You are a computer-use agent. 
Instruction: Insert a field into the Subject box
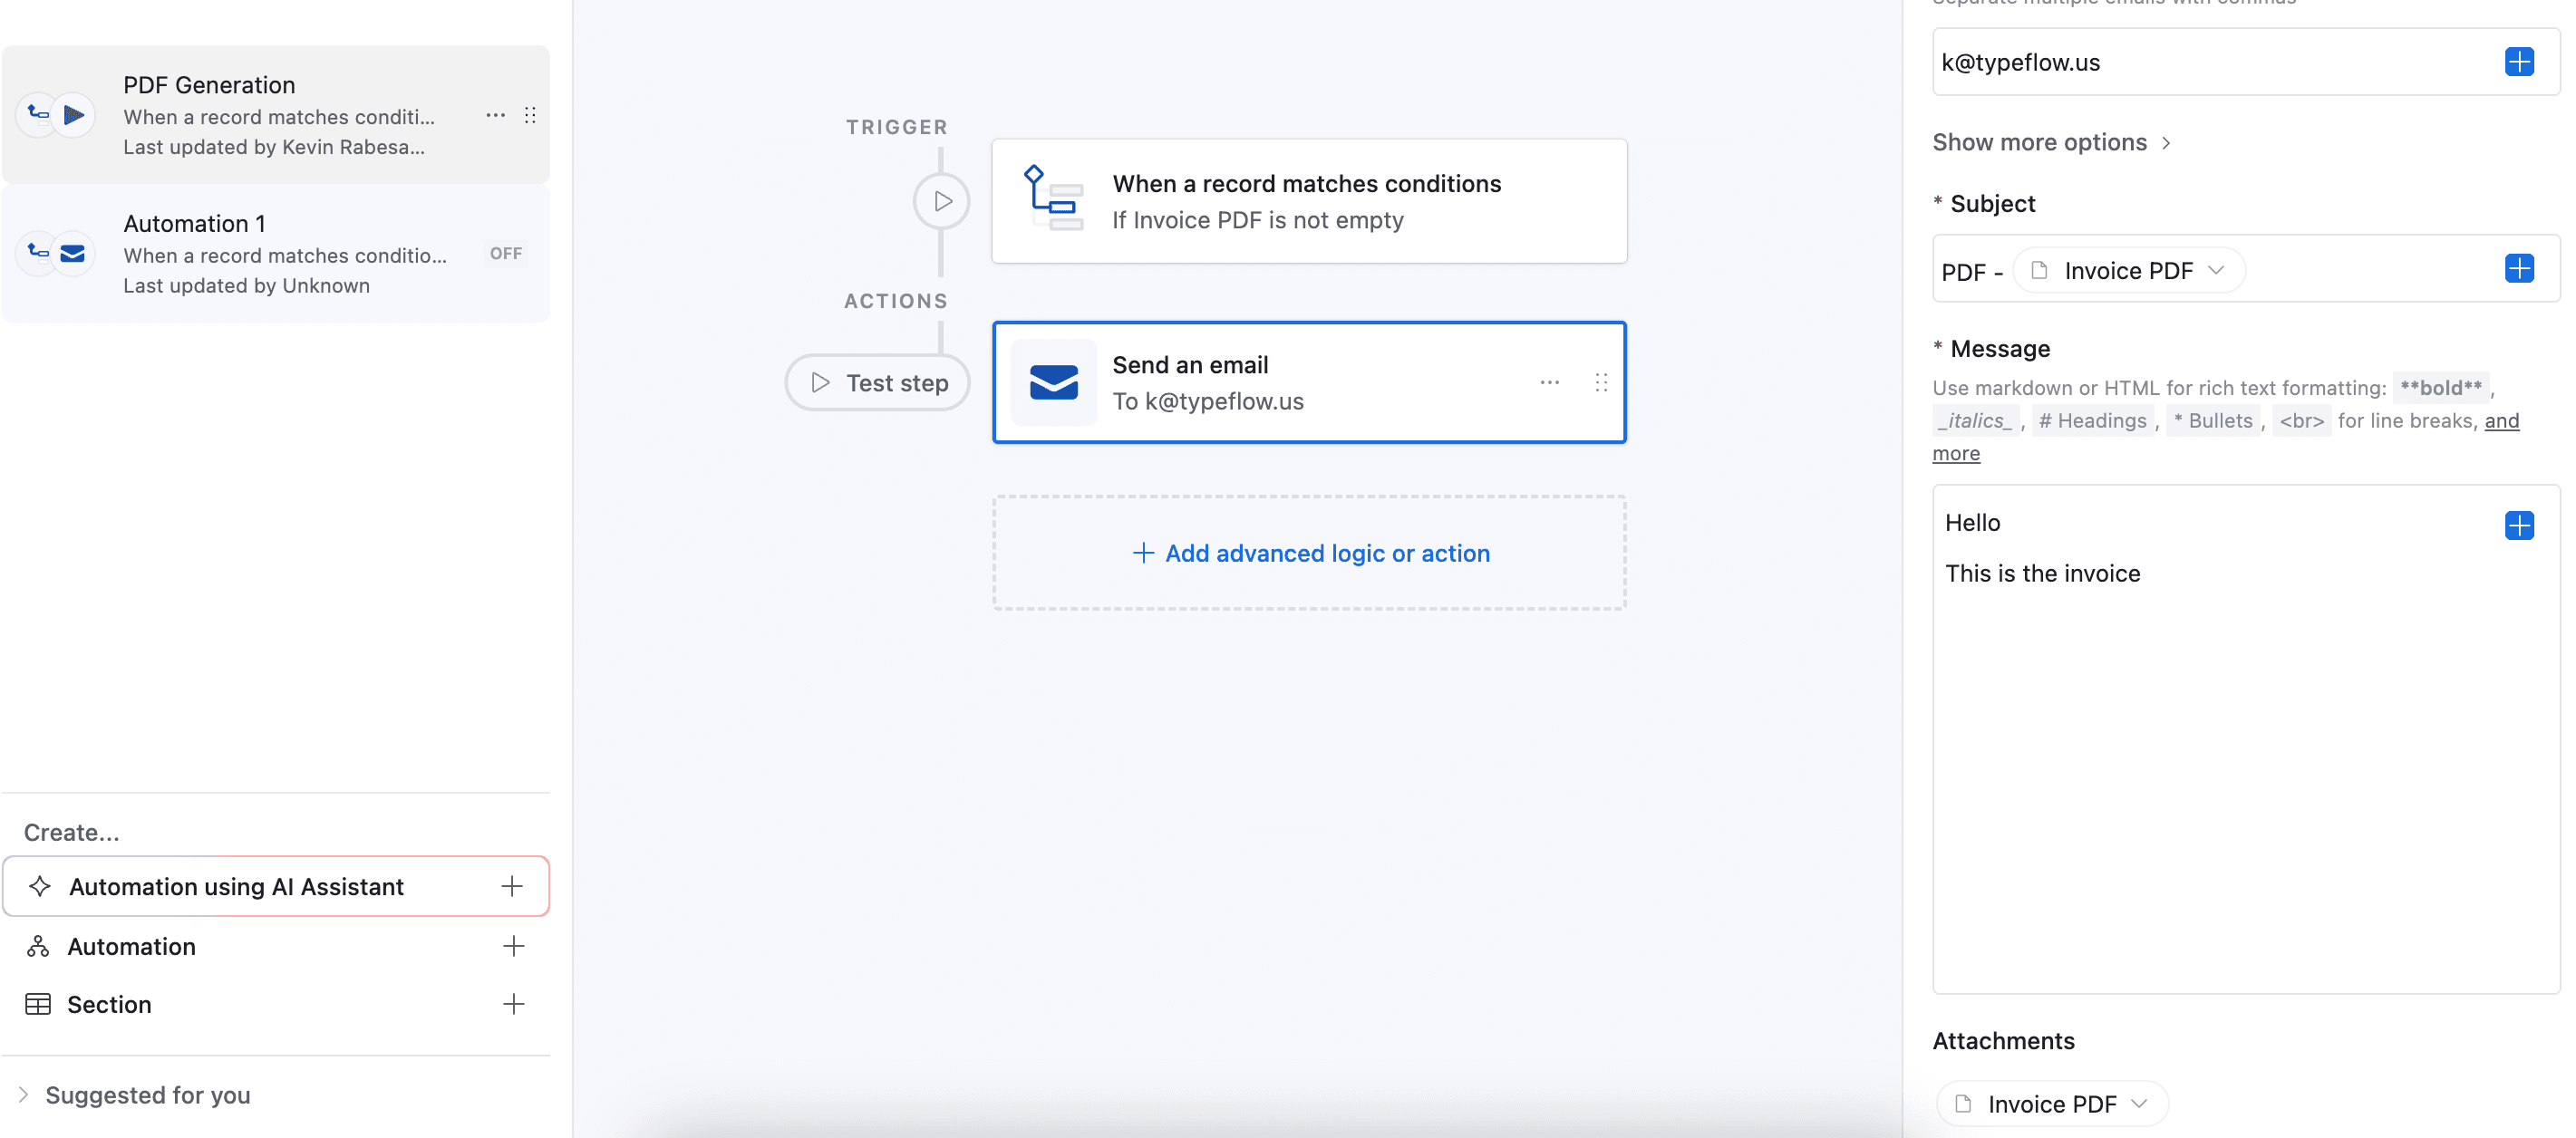coord(2518,268)
